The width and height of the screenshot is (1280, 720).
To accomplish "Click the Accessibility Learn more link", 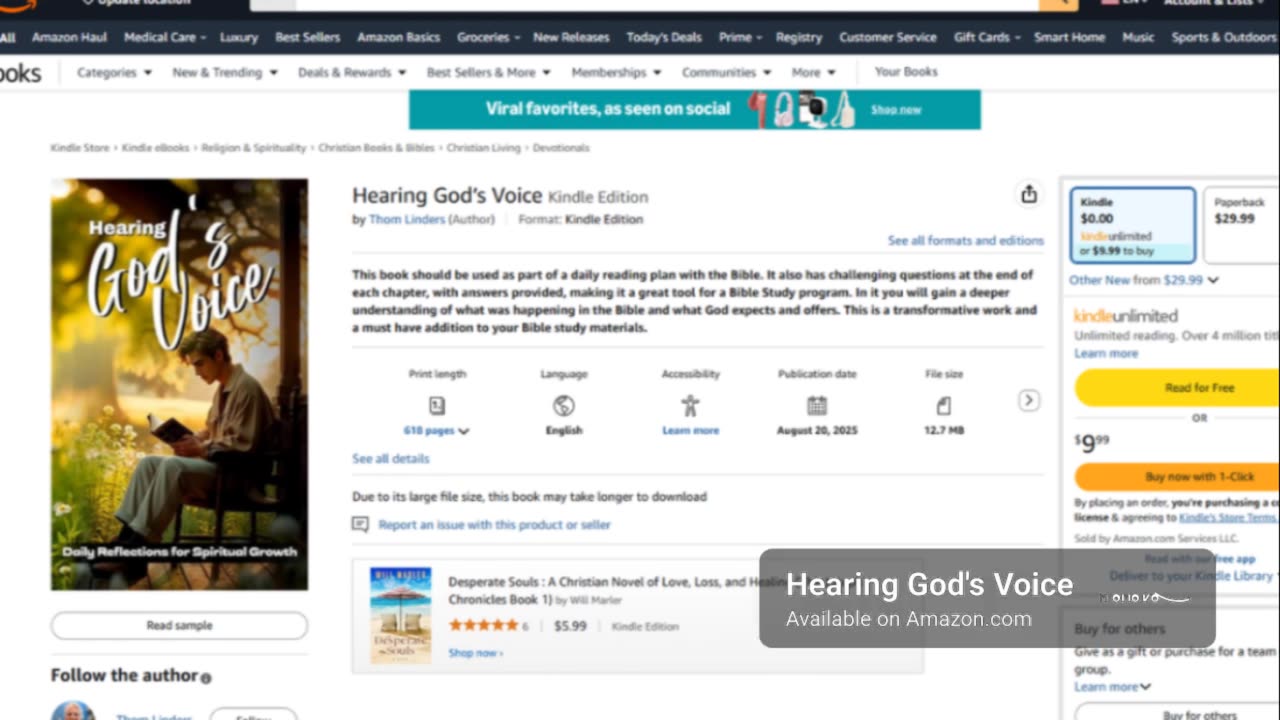I will point(690,430).
